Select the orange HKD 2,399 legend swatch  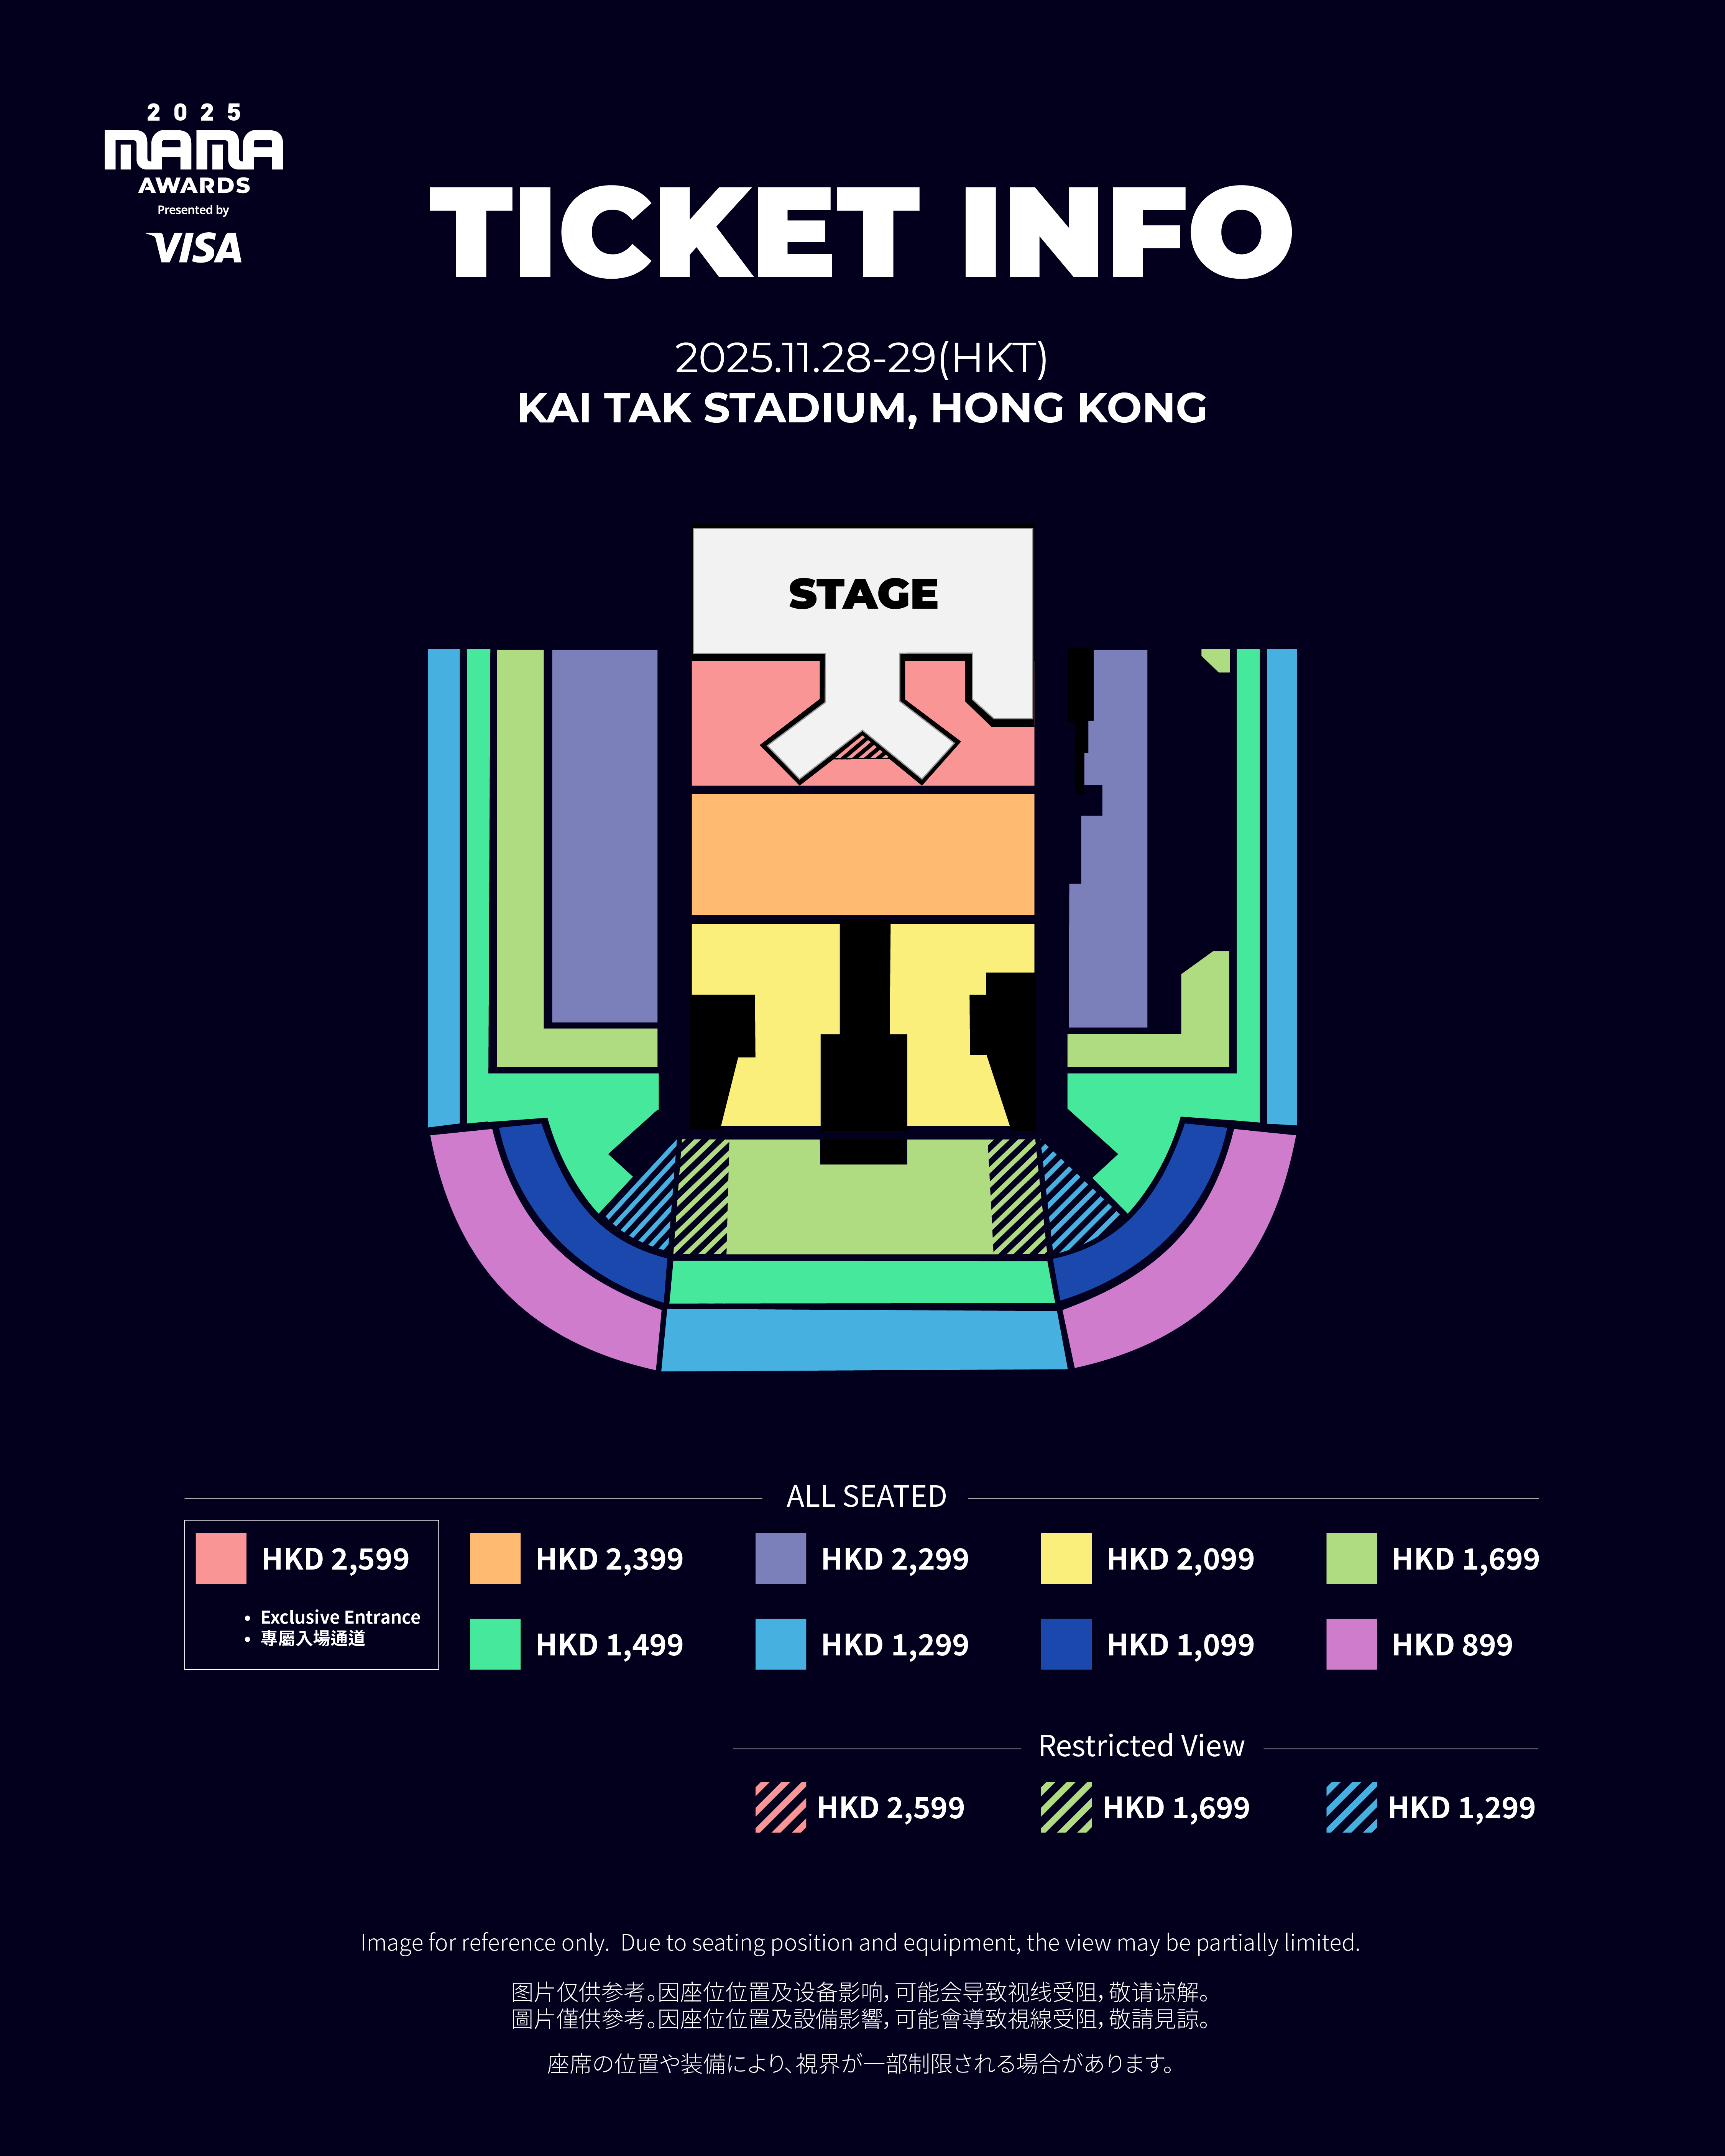click(495, 1558)
